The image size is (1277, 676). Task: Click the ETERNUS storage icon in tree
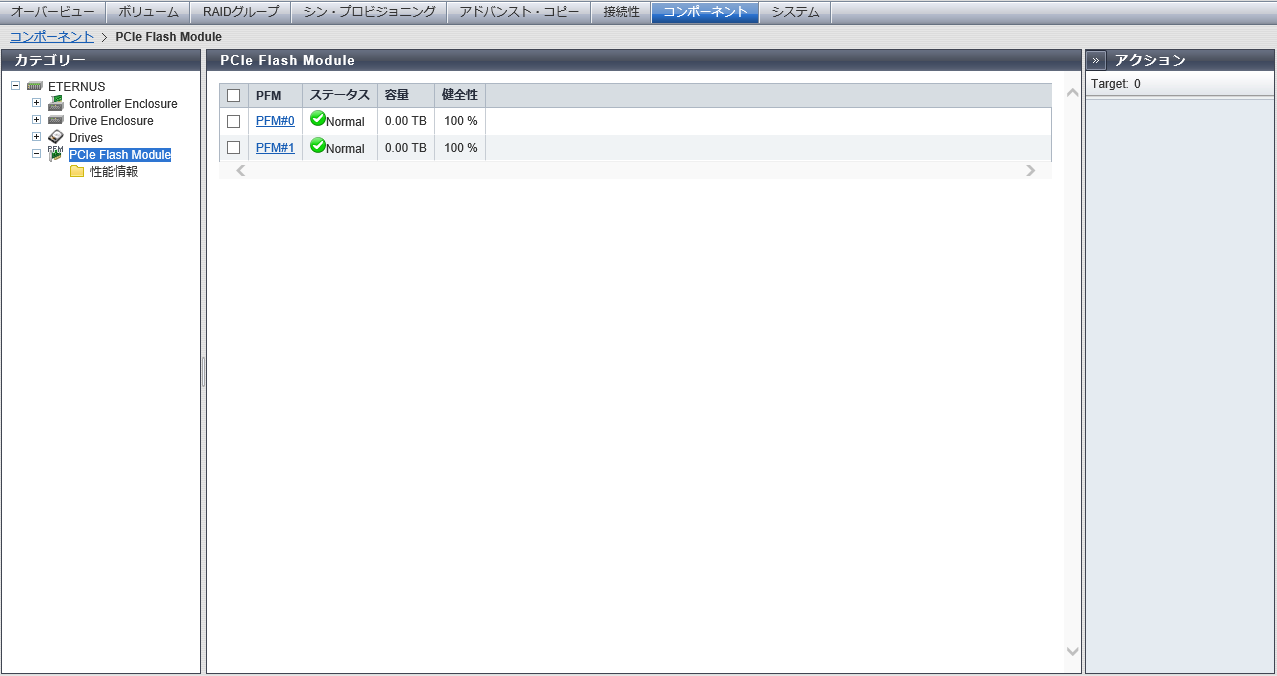click(x=35, y=87)
